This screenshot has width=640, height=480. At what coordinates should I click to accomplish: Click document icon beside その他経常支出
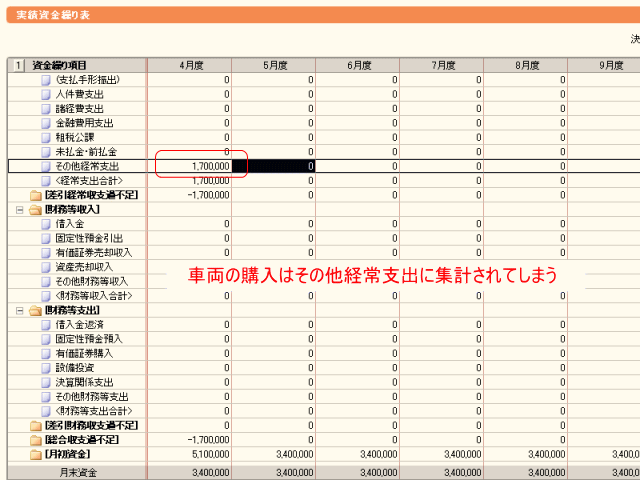pyautogui.click(x=46, y=167)
